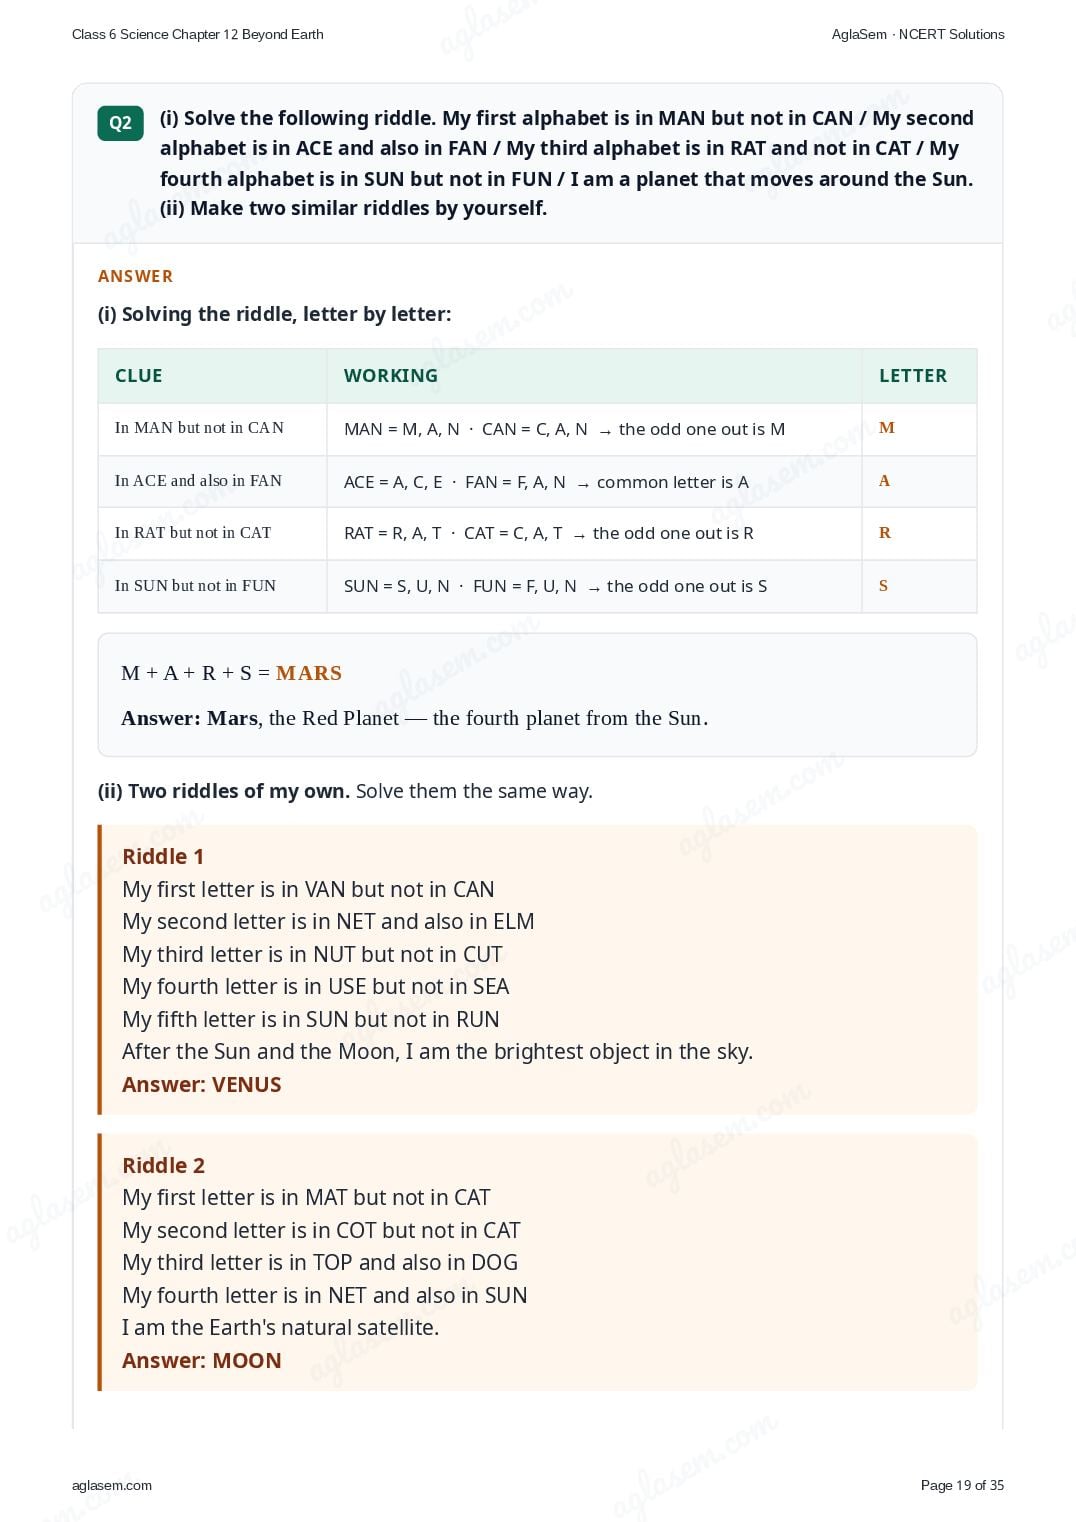Click the Riddle 1 heading

[163, 856]
